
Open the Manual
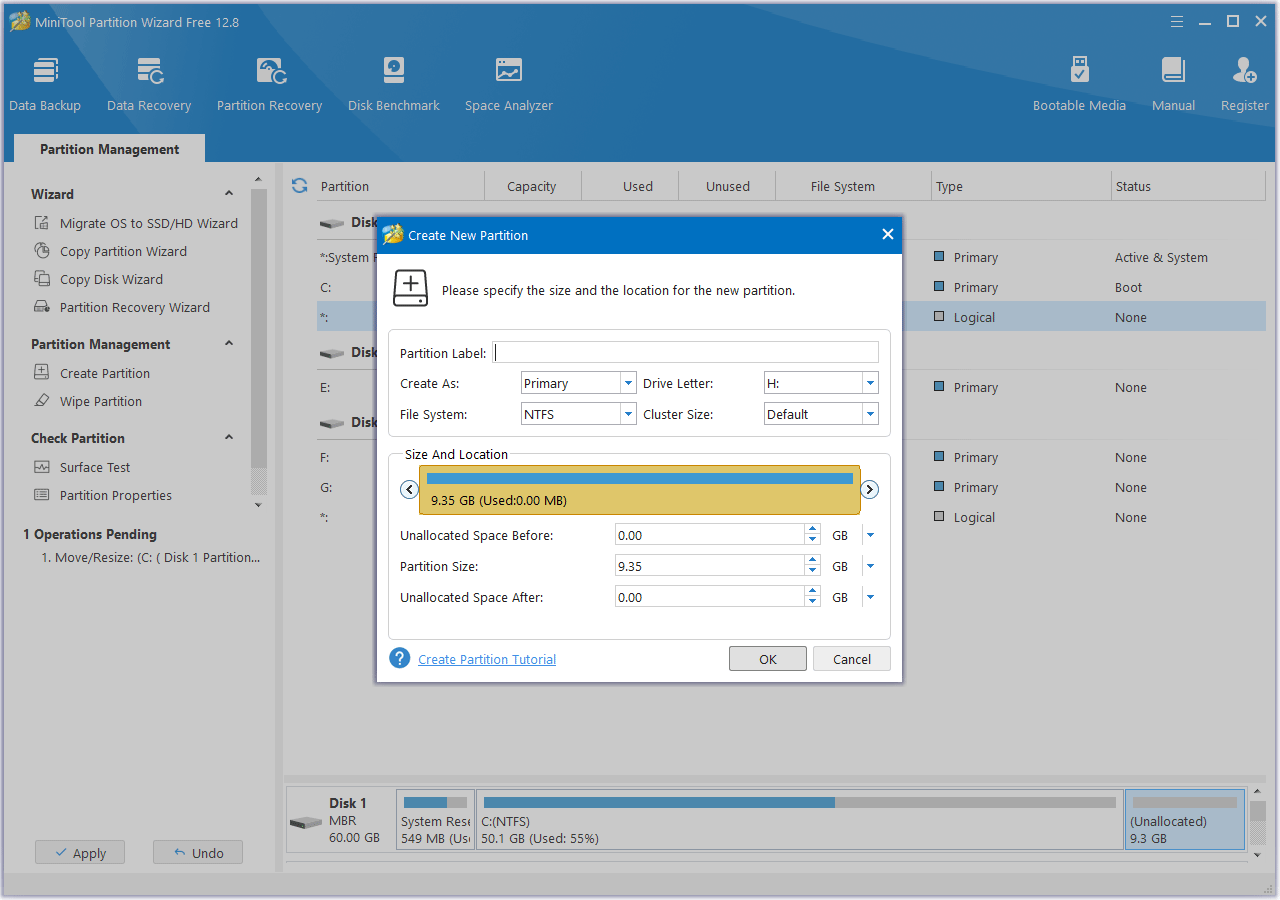(x=1173, y=84)
